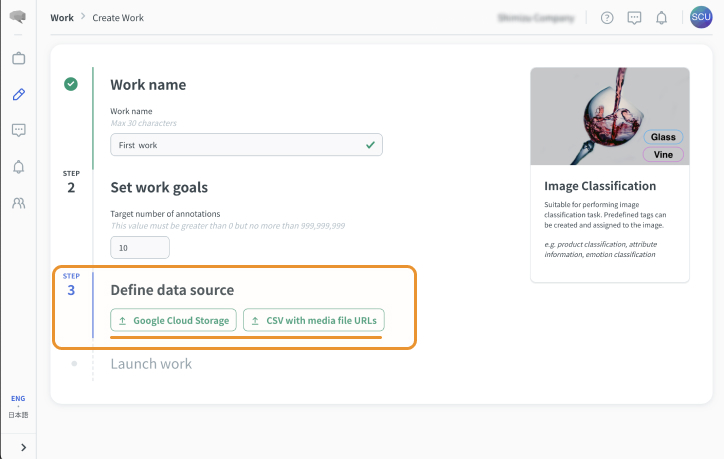Click the green checkmark step indicator
725x459 pixels.
tap(71, 84)
